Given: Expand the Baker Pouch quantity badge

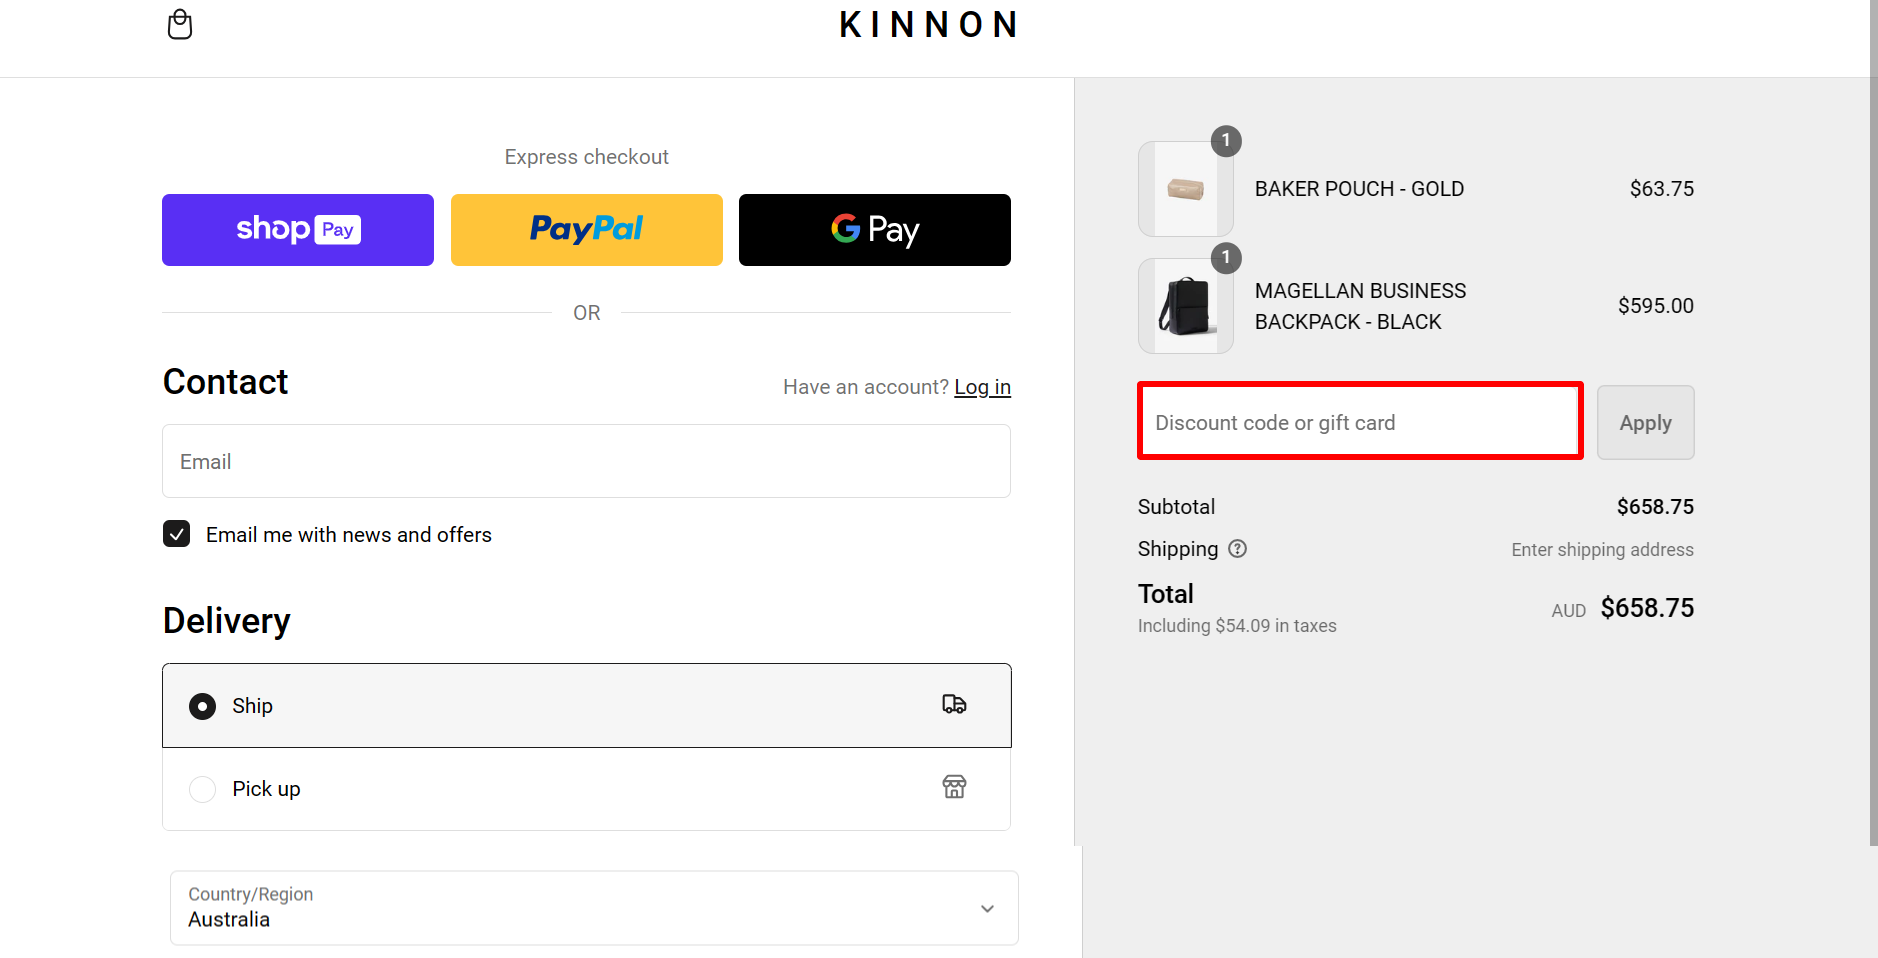Looking at the screenshot, I should (1227, 141).
